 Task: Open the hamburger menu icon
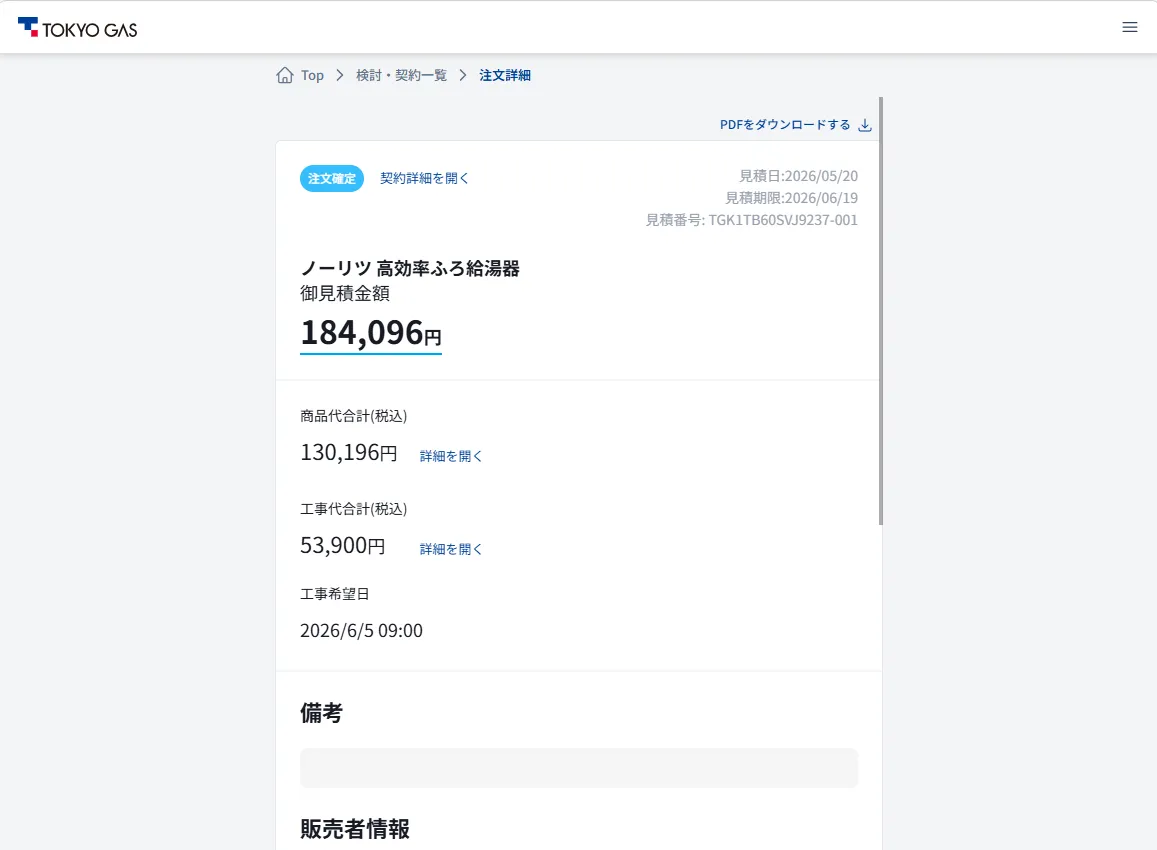pos(1130,27)
